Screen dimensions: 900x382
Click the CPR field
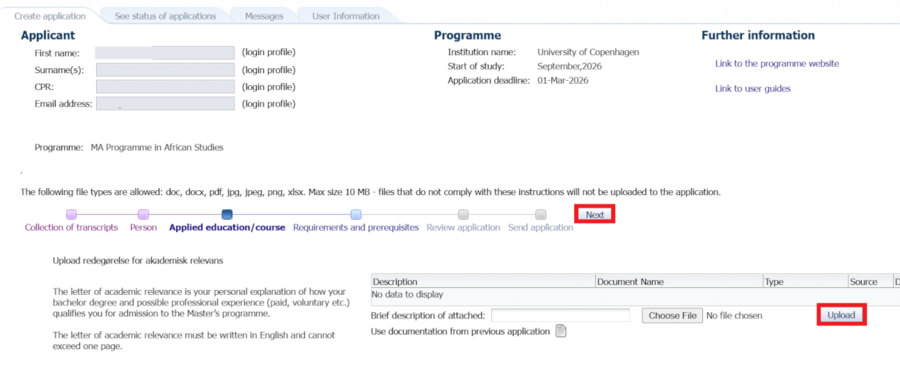(165, 87)
